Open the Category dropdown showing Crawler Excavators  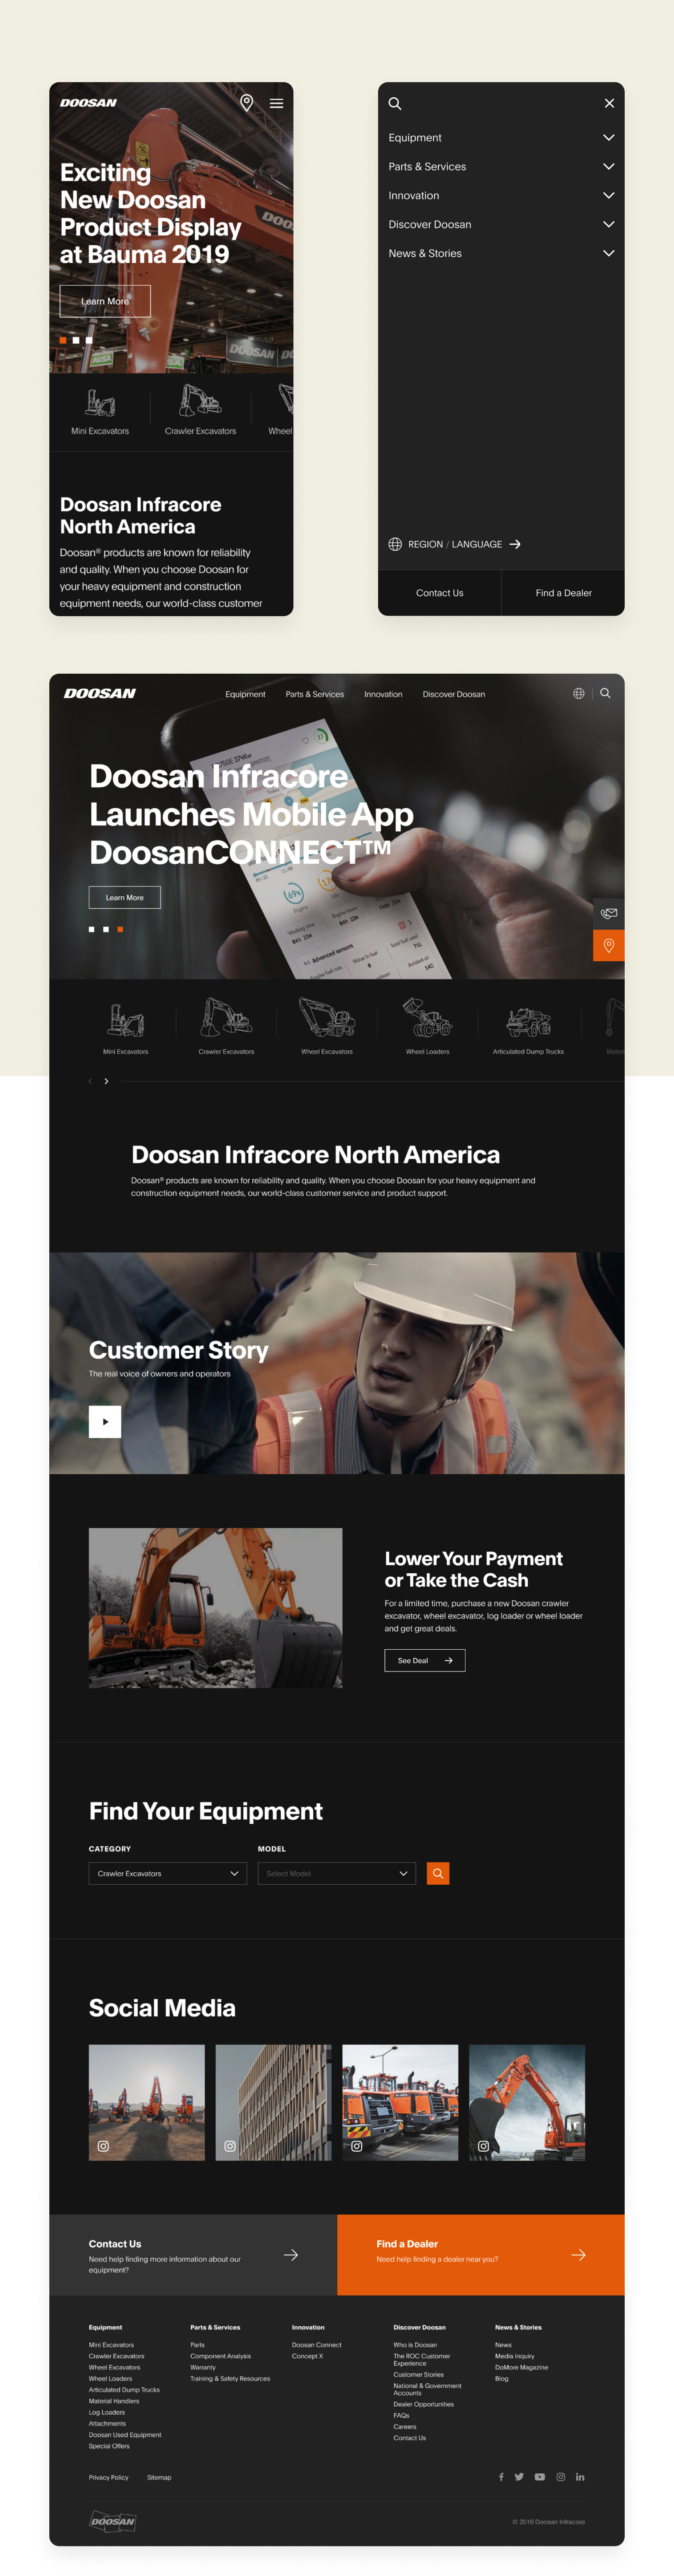[167, 1873]
